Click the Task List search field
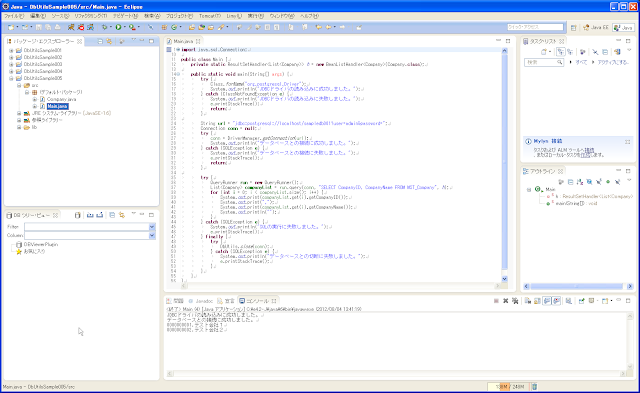640x393 pixels. point(544,62)
